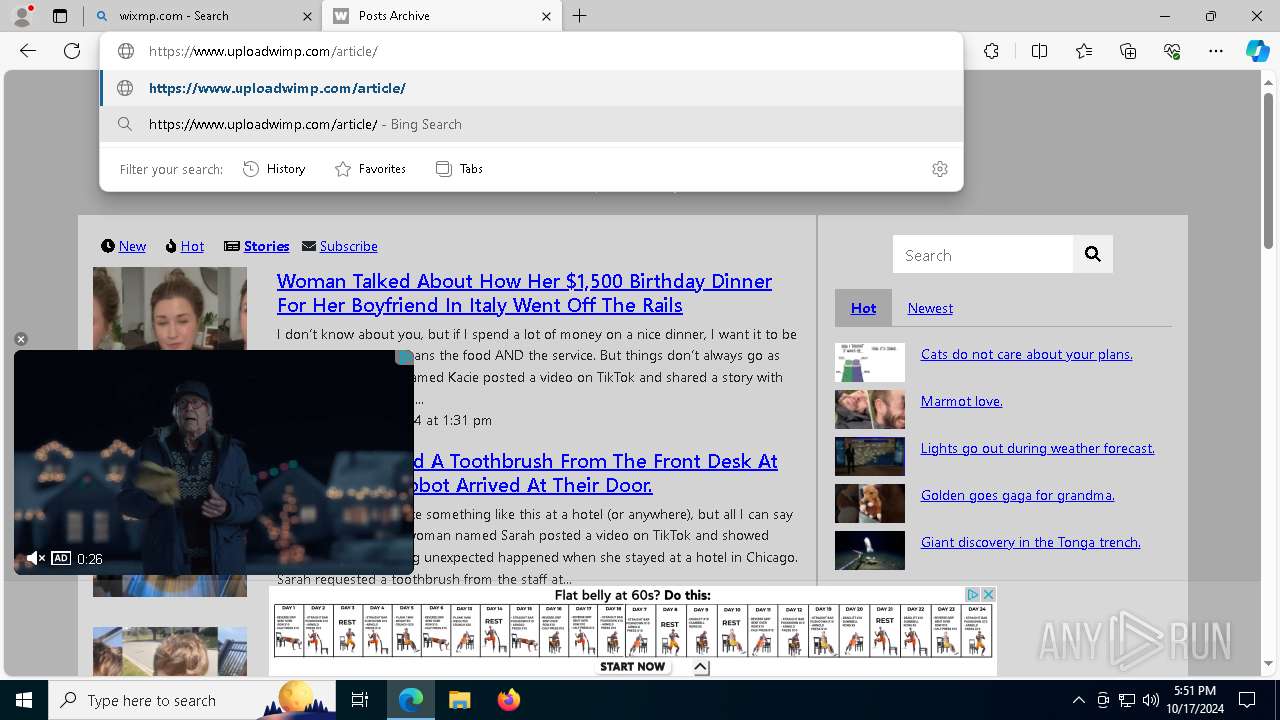Image resolution: width=1280 pixels, height=720 pixels.
Task: Open Cats do not care about your plans
Action: (1026, 354)
